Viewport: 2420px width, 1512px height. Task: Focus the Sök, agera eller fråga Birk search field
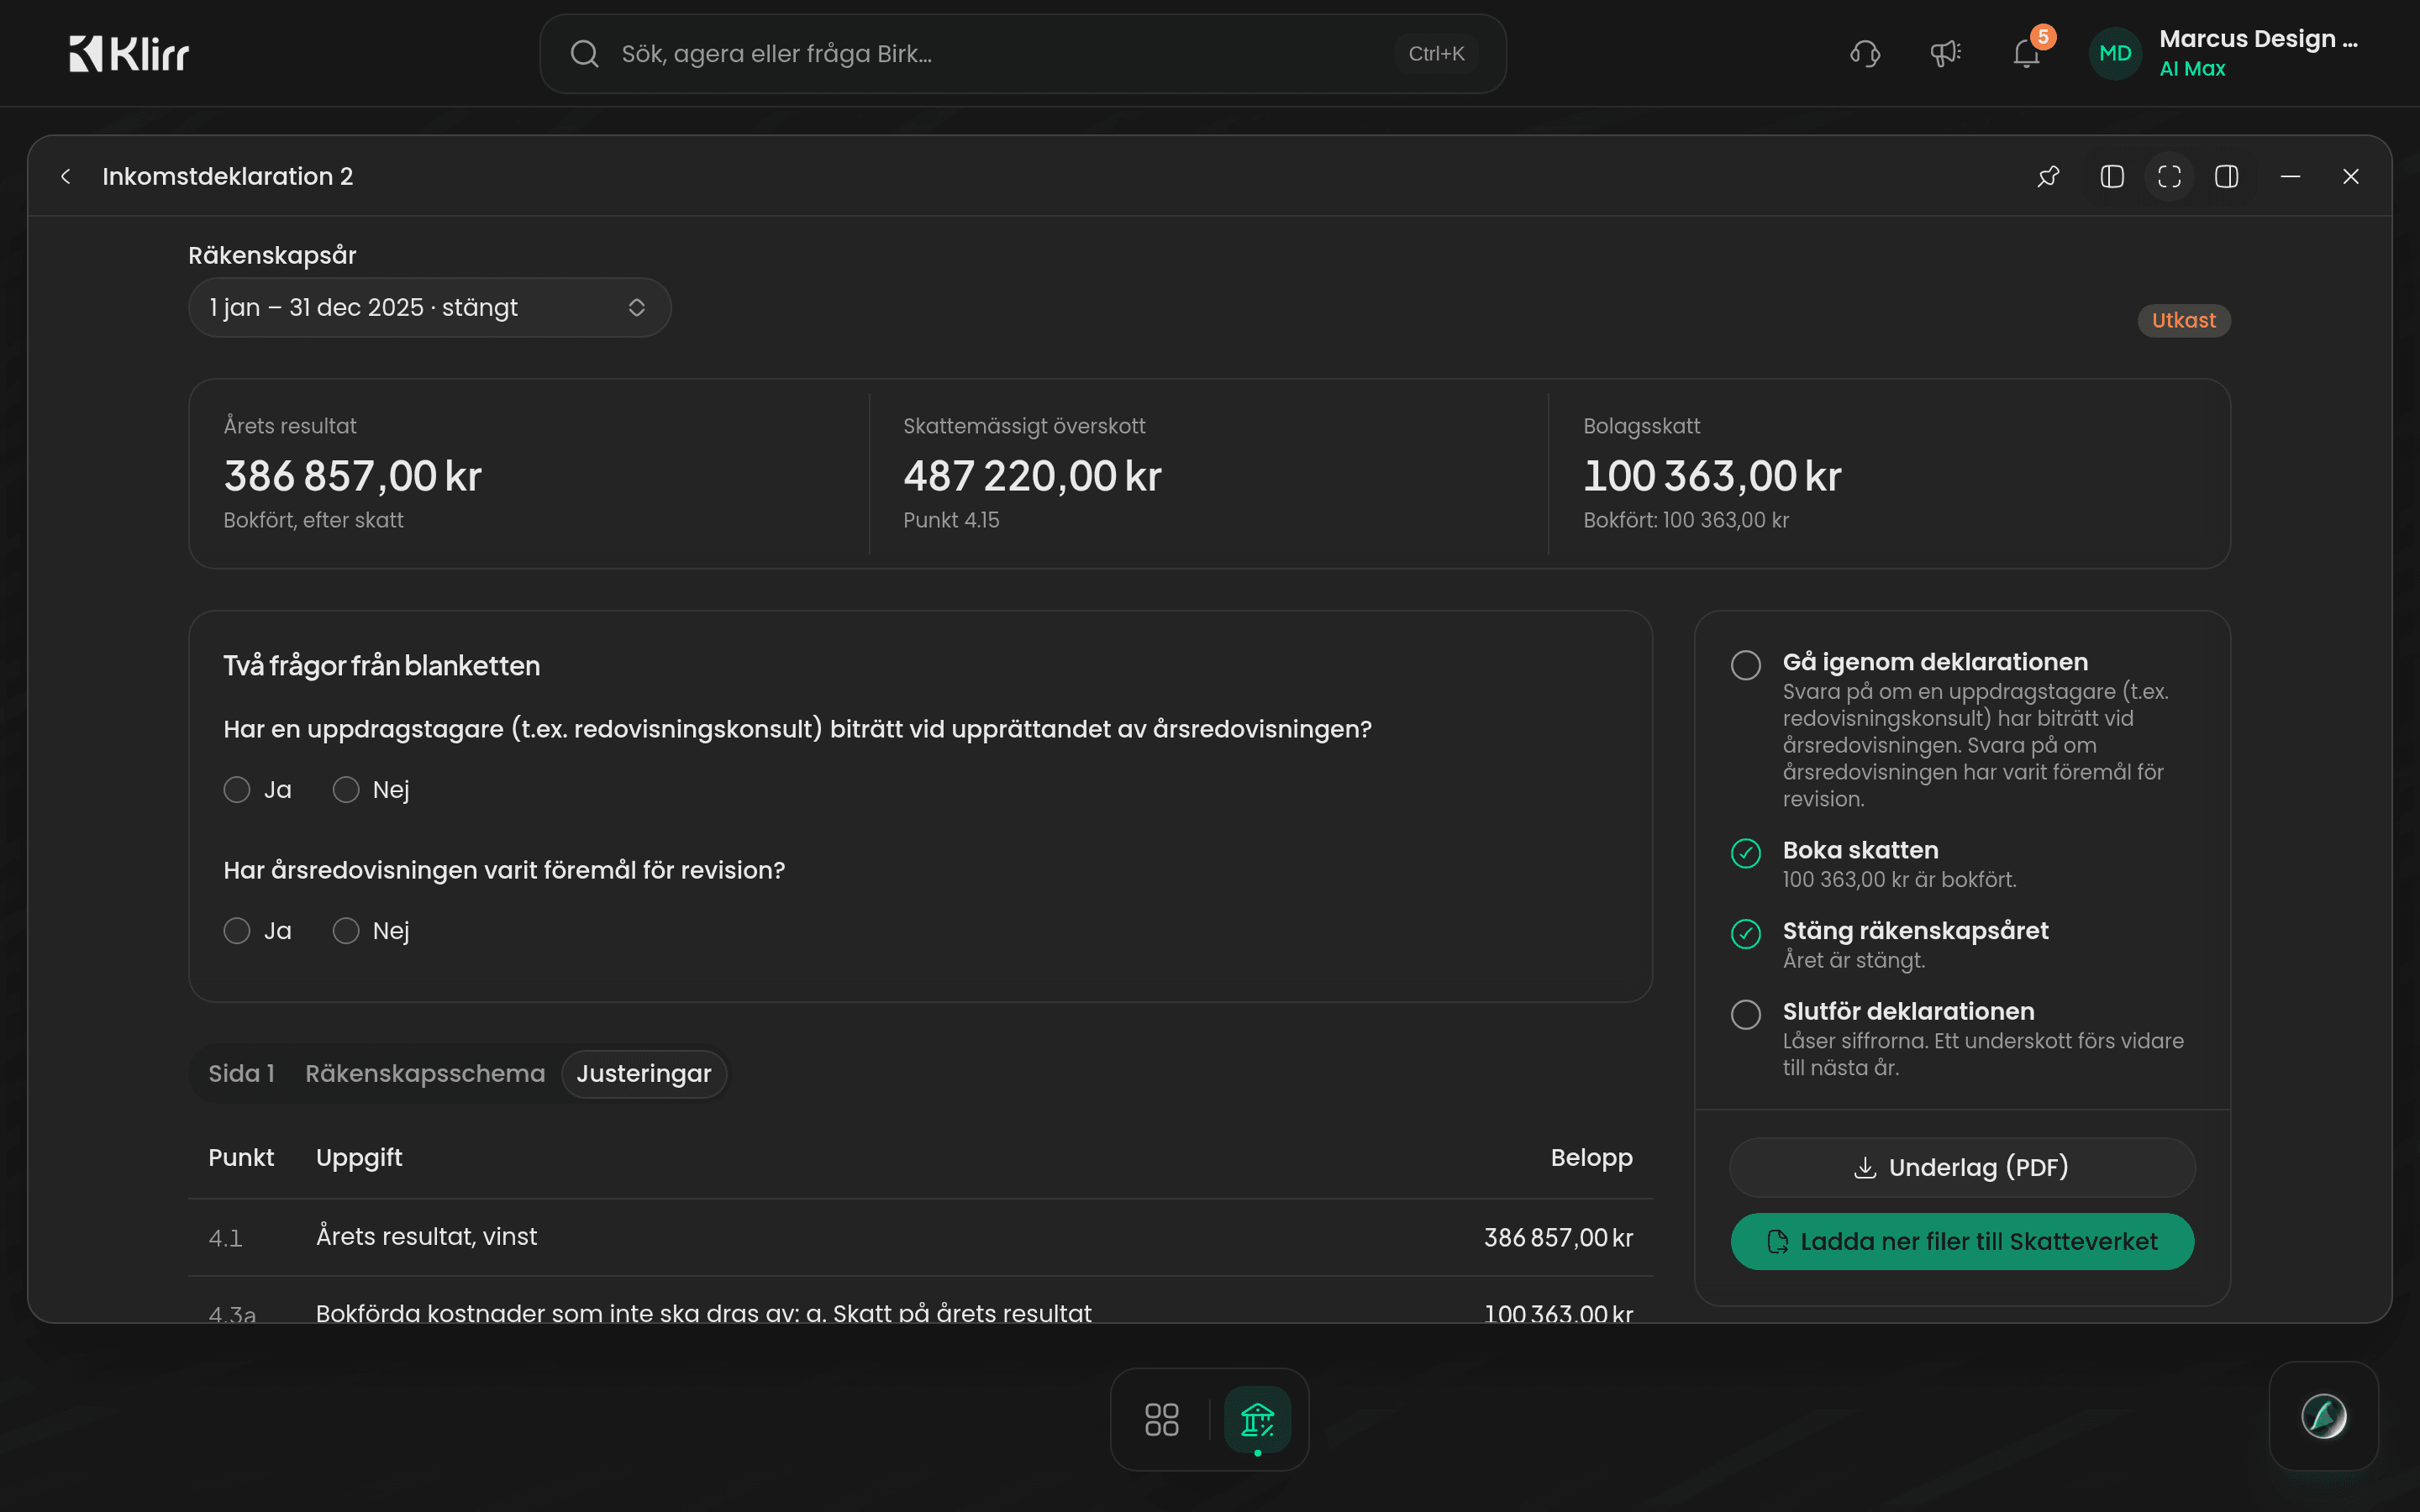tap(1022, 54)
